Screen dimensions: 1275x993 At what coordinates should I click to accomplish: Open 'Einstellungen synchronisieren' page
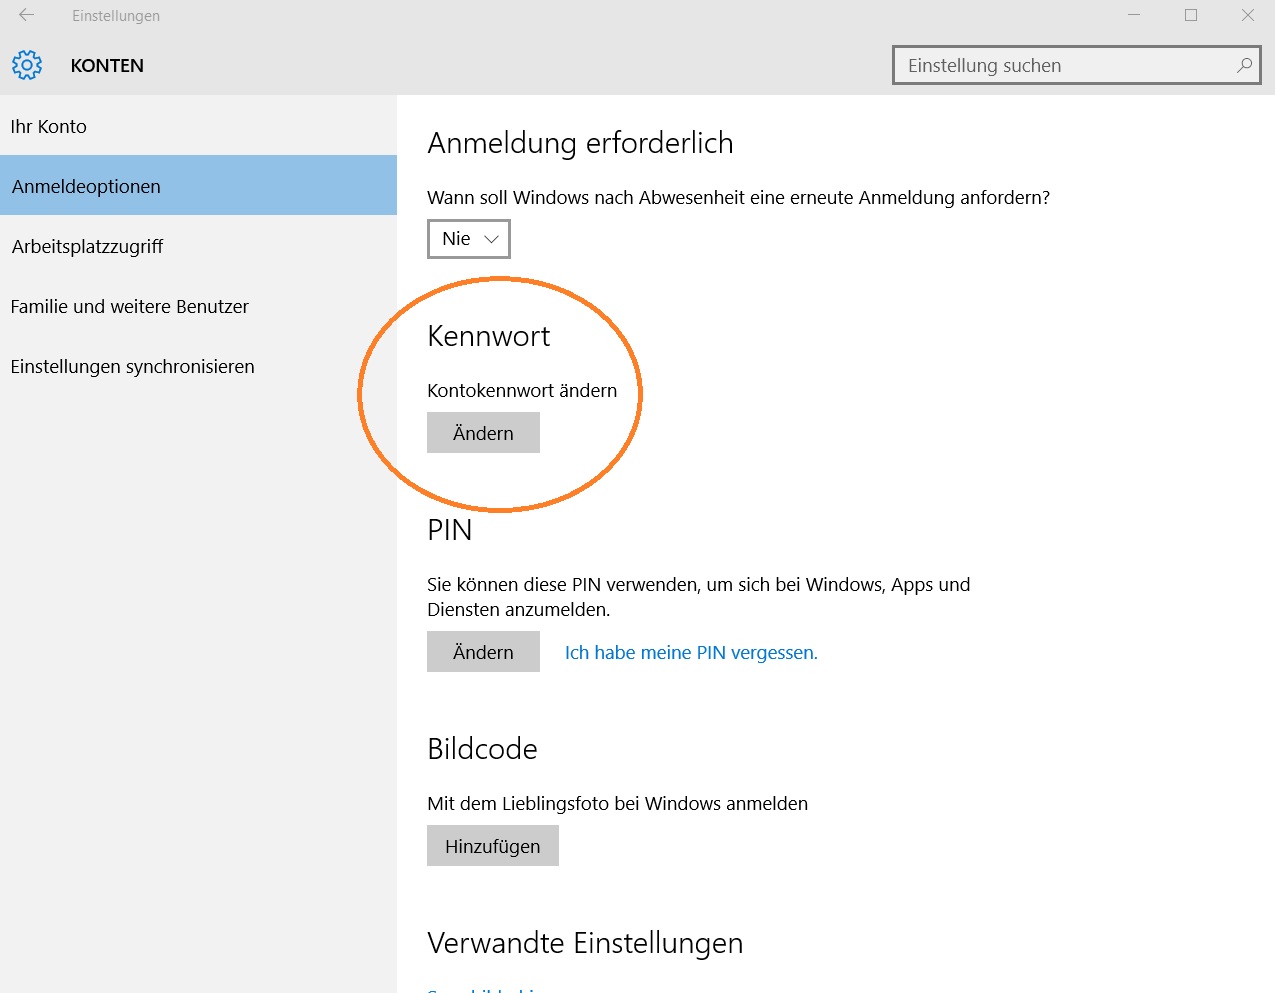pos(198,366)
